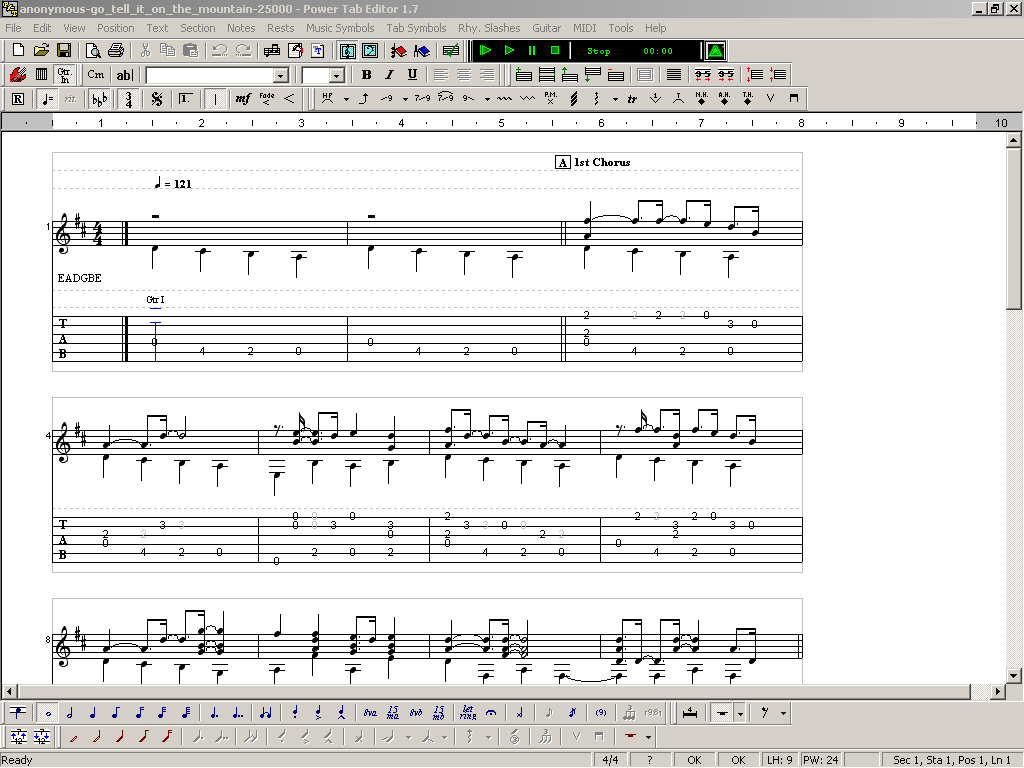Open the slide symbols dropdown arrow
Screen dimensions: 1024x768
tap(405, 99)
